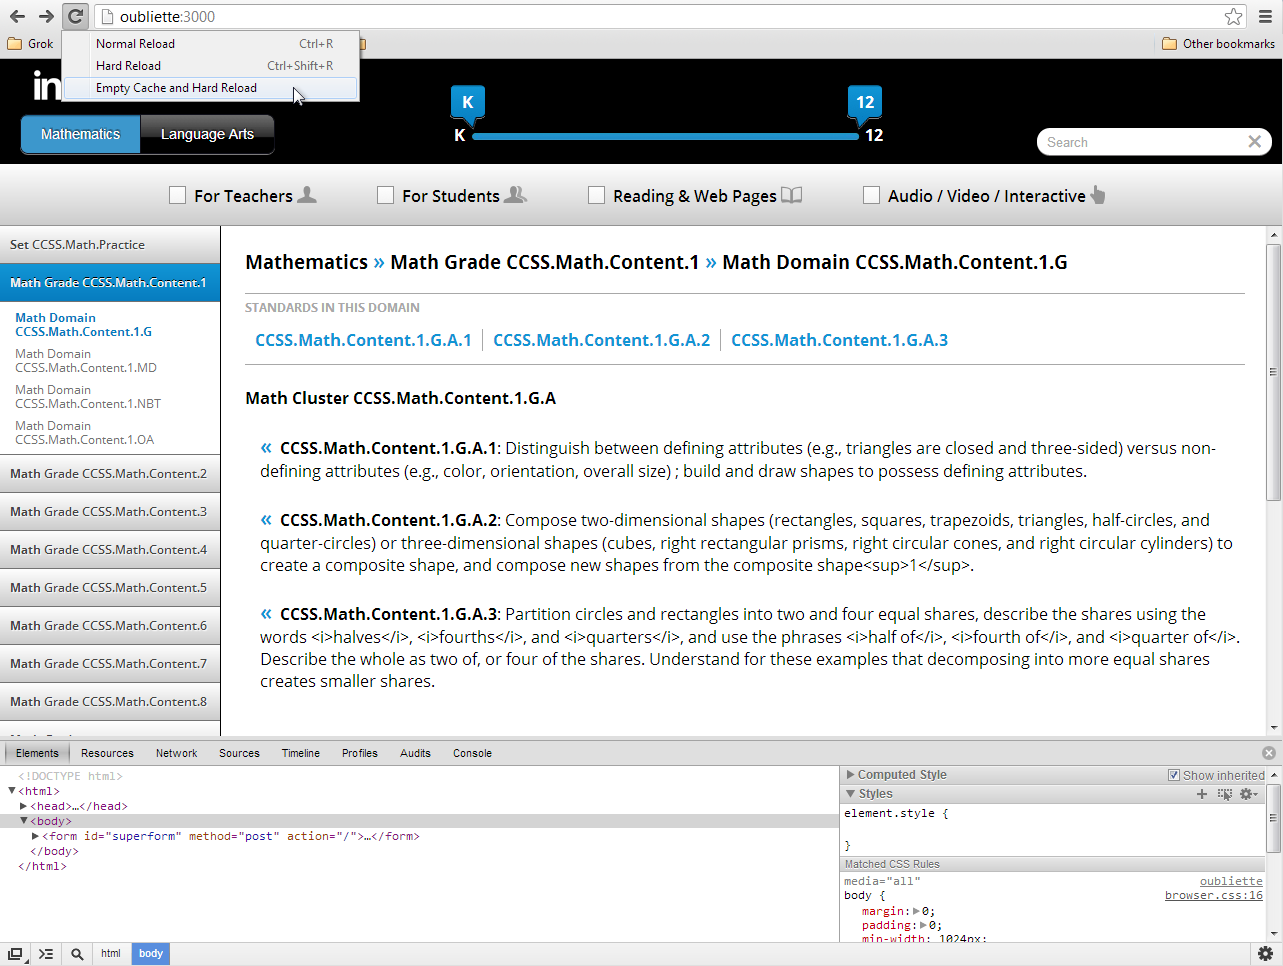The width and height of the screenshot is (1283, 966).
Task: Expand the superform form node
Action: (36, 836)
